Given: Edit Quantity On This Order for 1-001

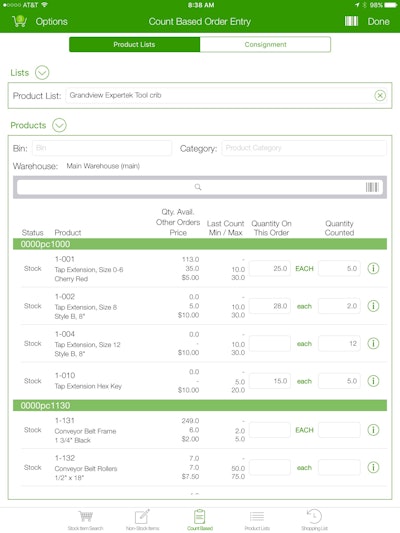Looking at the screenshot, I should point(270,269).
